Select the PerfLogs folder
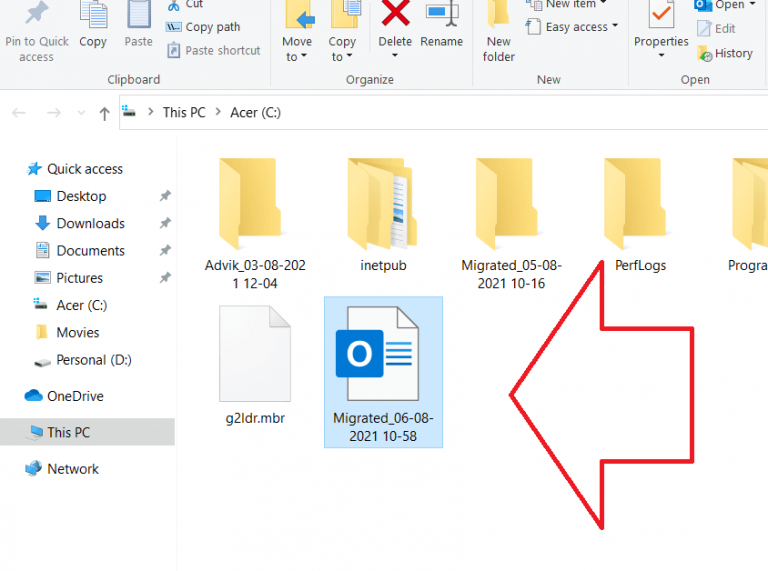Viewport: 768px width, 571px height. 640,215
